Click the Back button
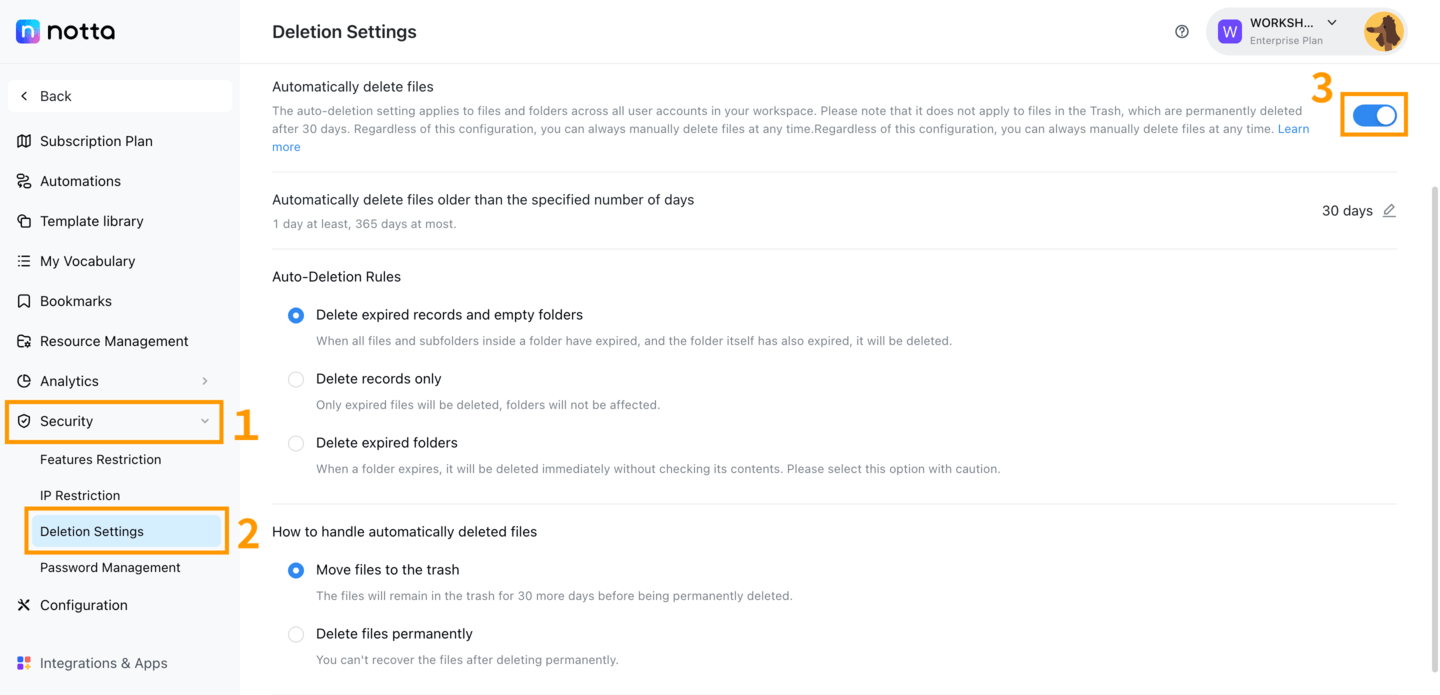 (120, 96)
